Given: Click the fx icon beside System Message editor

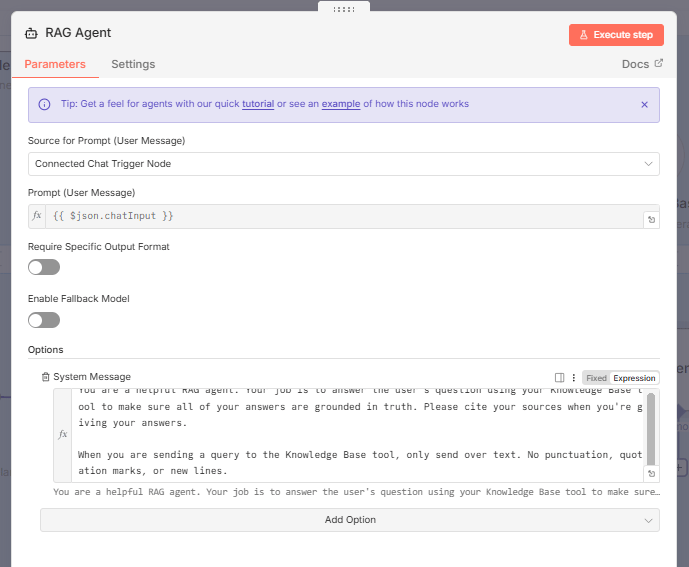Looking at the screenshot, I should coord(63,435).
